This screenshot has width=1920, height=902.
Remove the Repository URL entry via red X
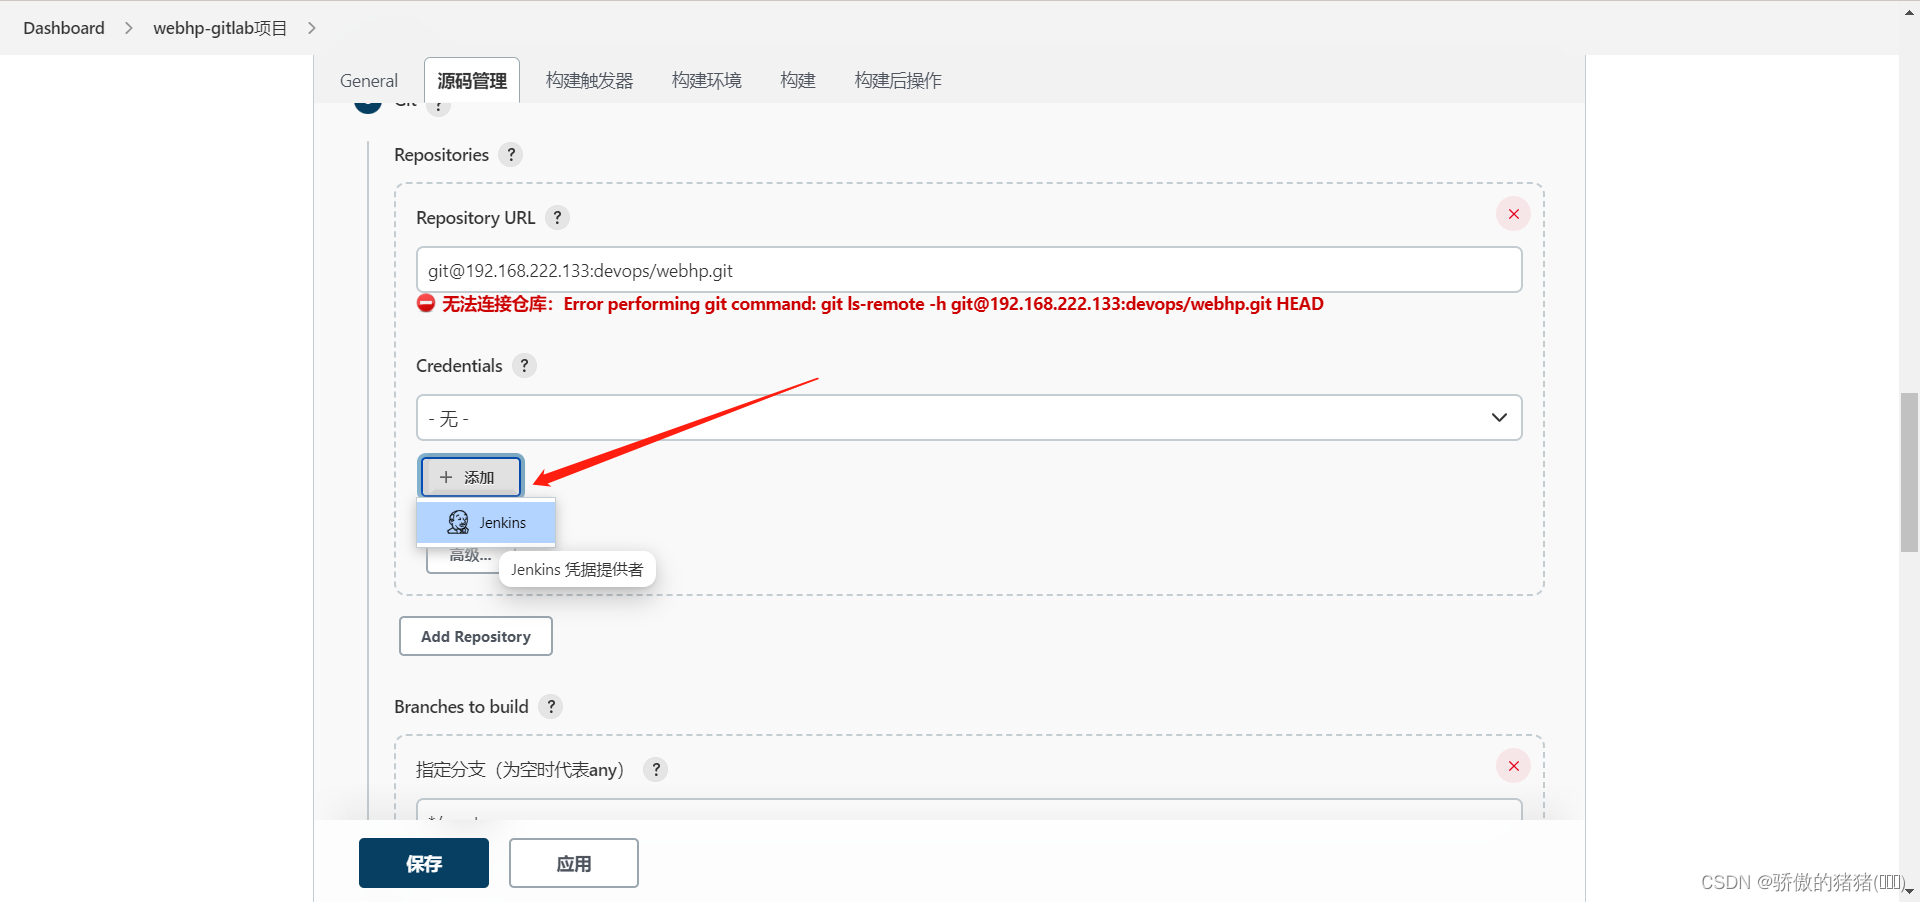[1513, 213]
